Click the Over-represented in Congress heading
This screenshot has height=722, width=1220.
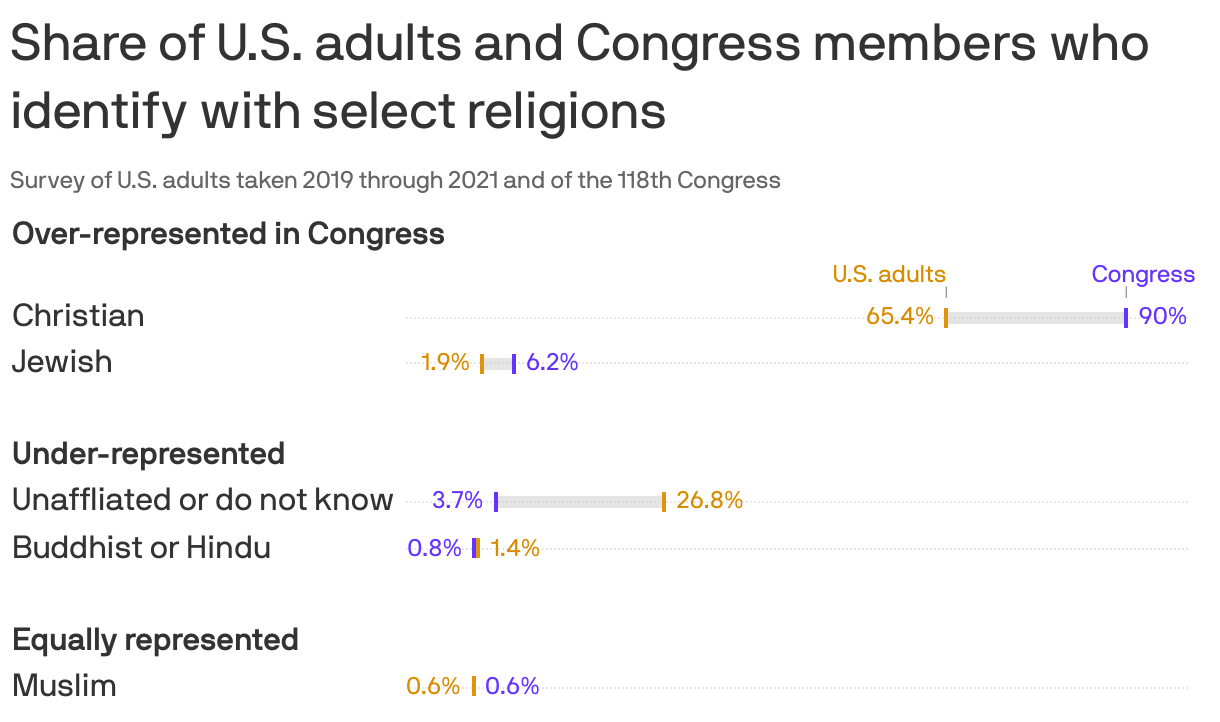click(228, 234)
